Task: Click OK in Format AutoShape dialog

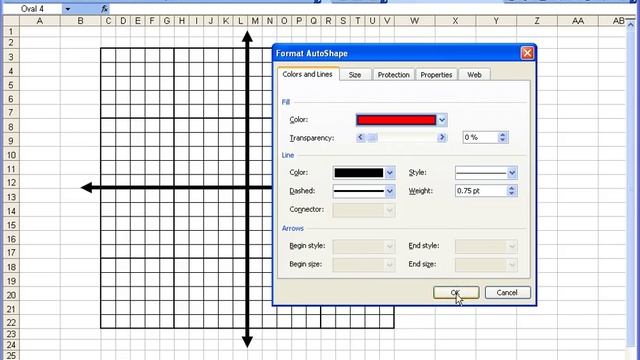Action: 456,293
